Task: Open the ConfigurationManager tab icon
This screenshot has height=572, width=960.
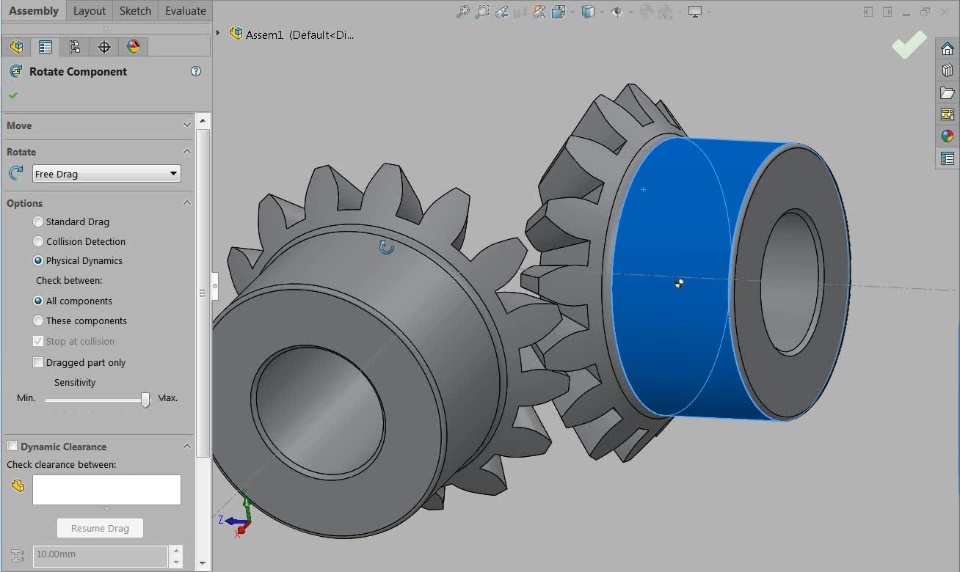Action: (75, 47)
